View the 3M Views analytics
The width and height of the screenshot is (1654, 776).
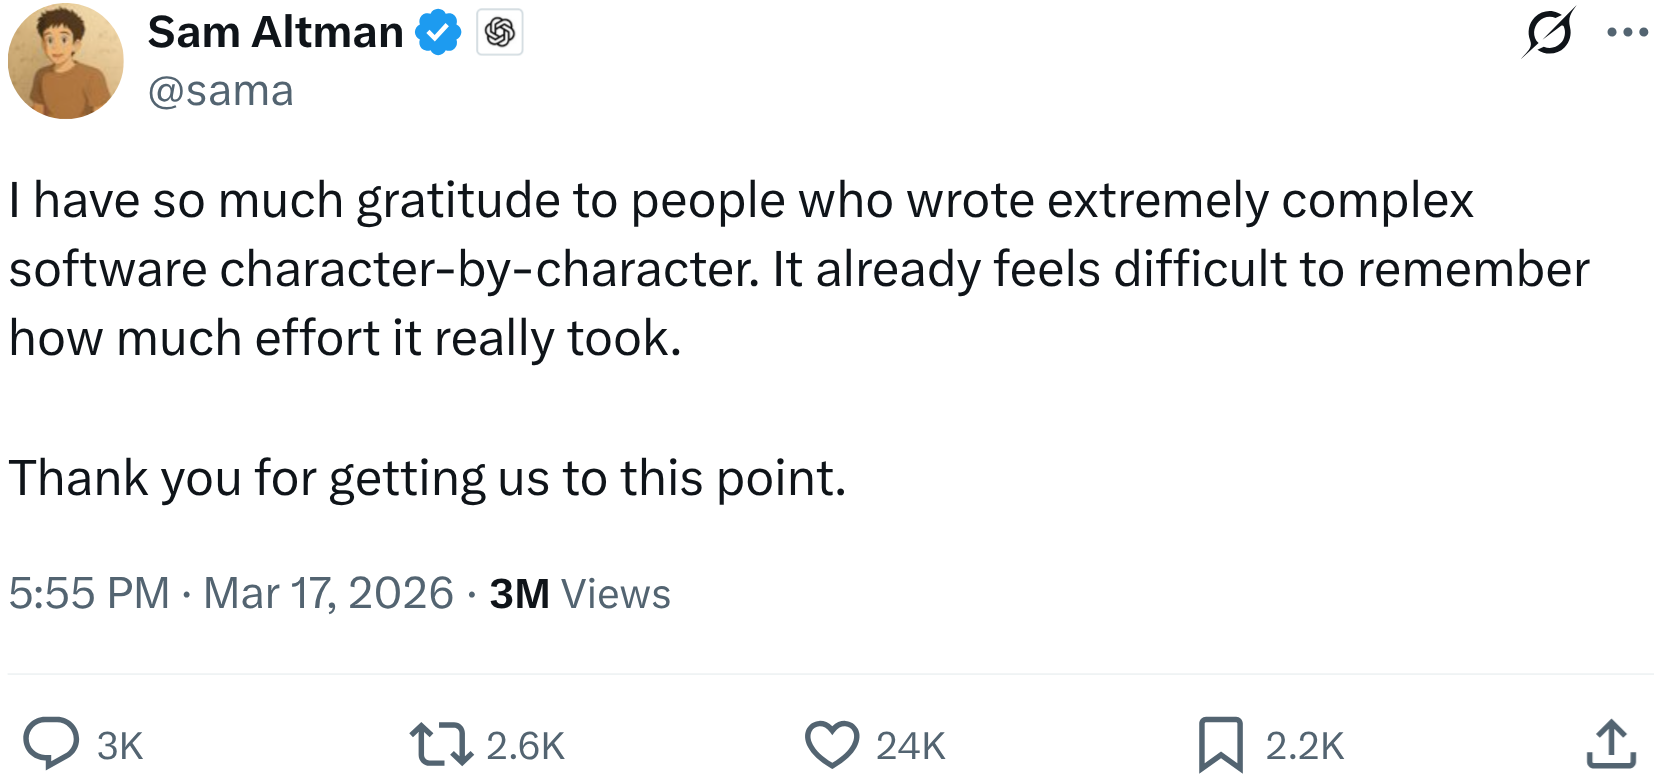click(x=580, y=594)
